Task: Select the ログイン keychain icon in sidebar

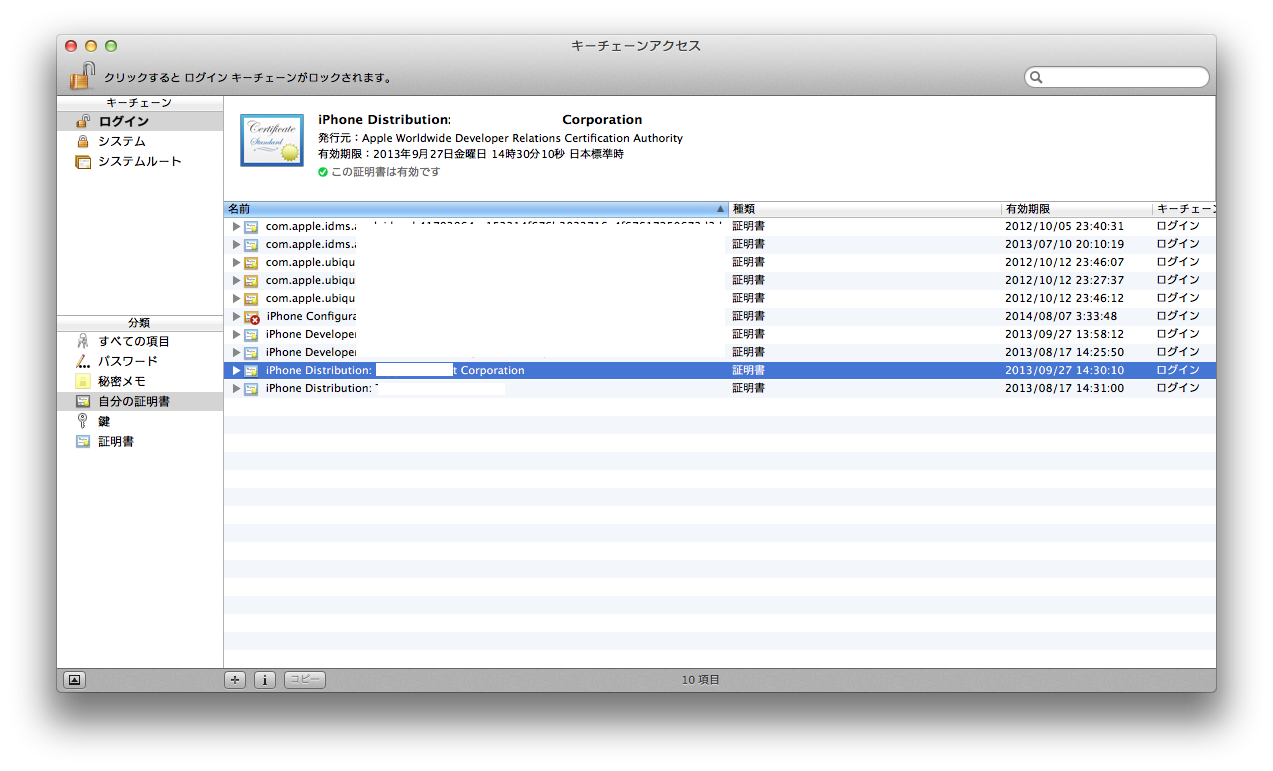Action: tap(83, 121)
